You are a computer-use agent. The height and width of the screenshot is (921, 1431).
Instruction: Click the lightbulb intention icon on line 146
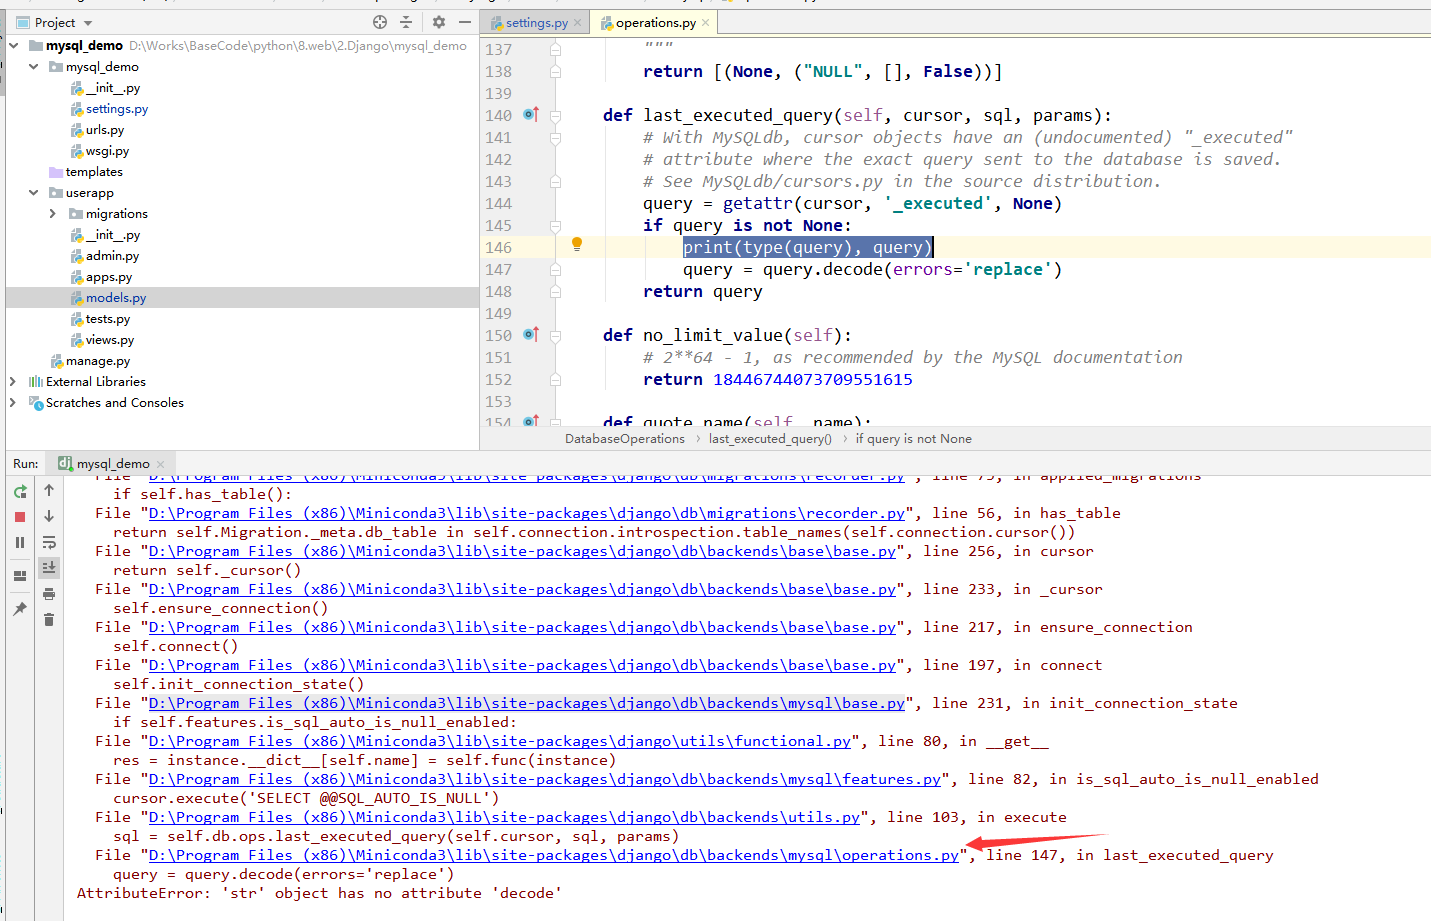click(x=577, y=244)
